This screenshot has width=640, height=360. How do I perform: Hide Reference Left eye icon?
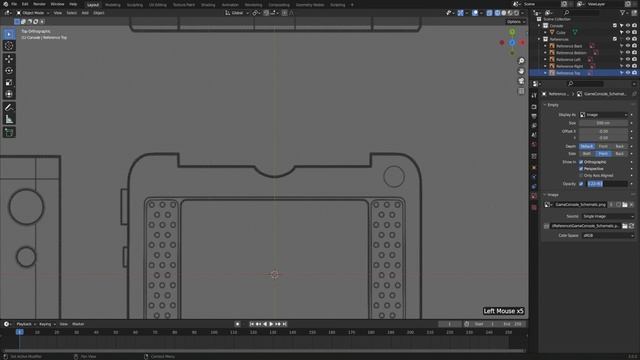628,59
